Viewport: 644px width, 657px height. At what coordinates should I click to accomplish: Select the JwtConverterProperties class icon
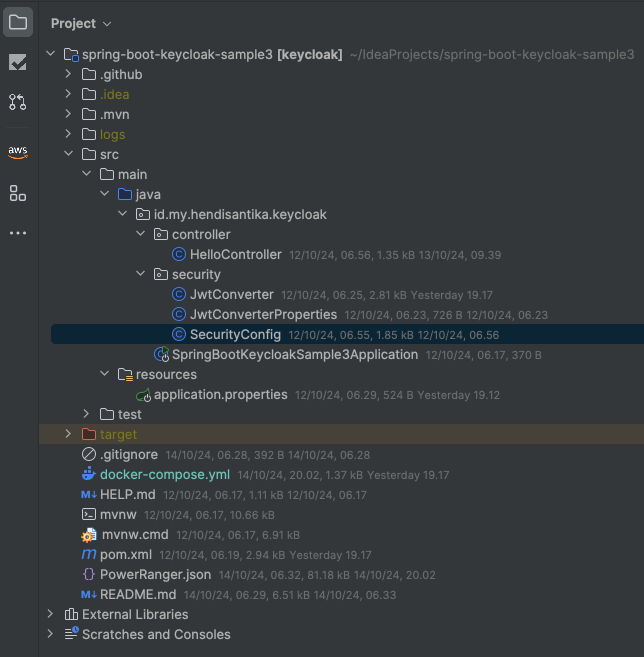pyautogui.click(x=179, y=314)
